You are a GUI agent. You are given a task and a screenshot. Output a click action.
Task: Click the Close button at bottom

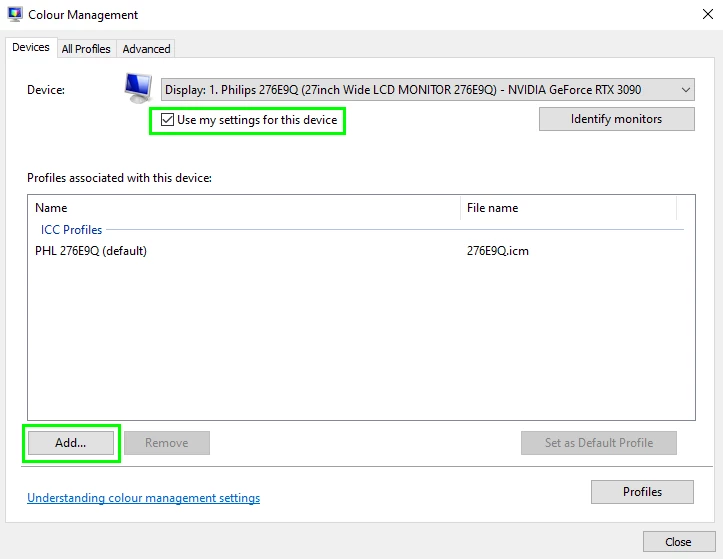point(679,542)
